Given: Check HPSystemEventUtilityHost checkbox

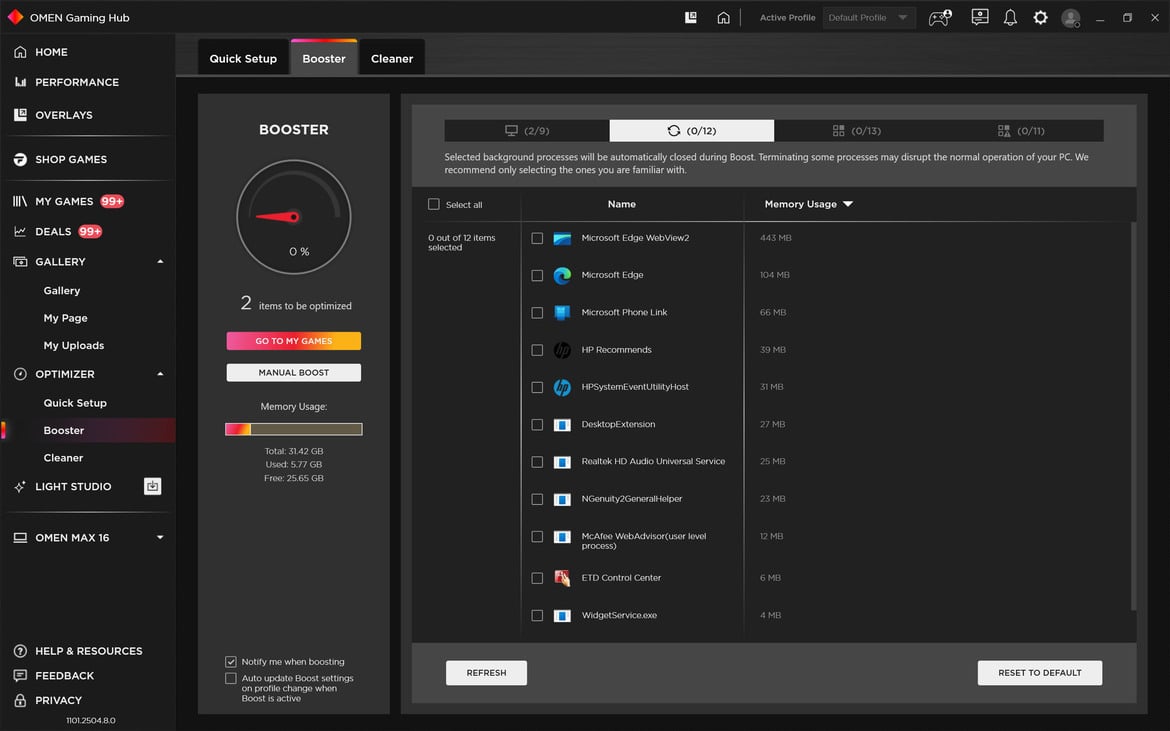Looking at the screenshot, I should pyautogui.click(x=536, y=387).
